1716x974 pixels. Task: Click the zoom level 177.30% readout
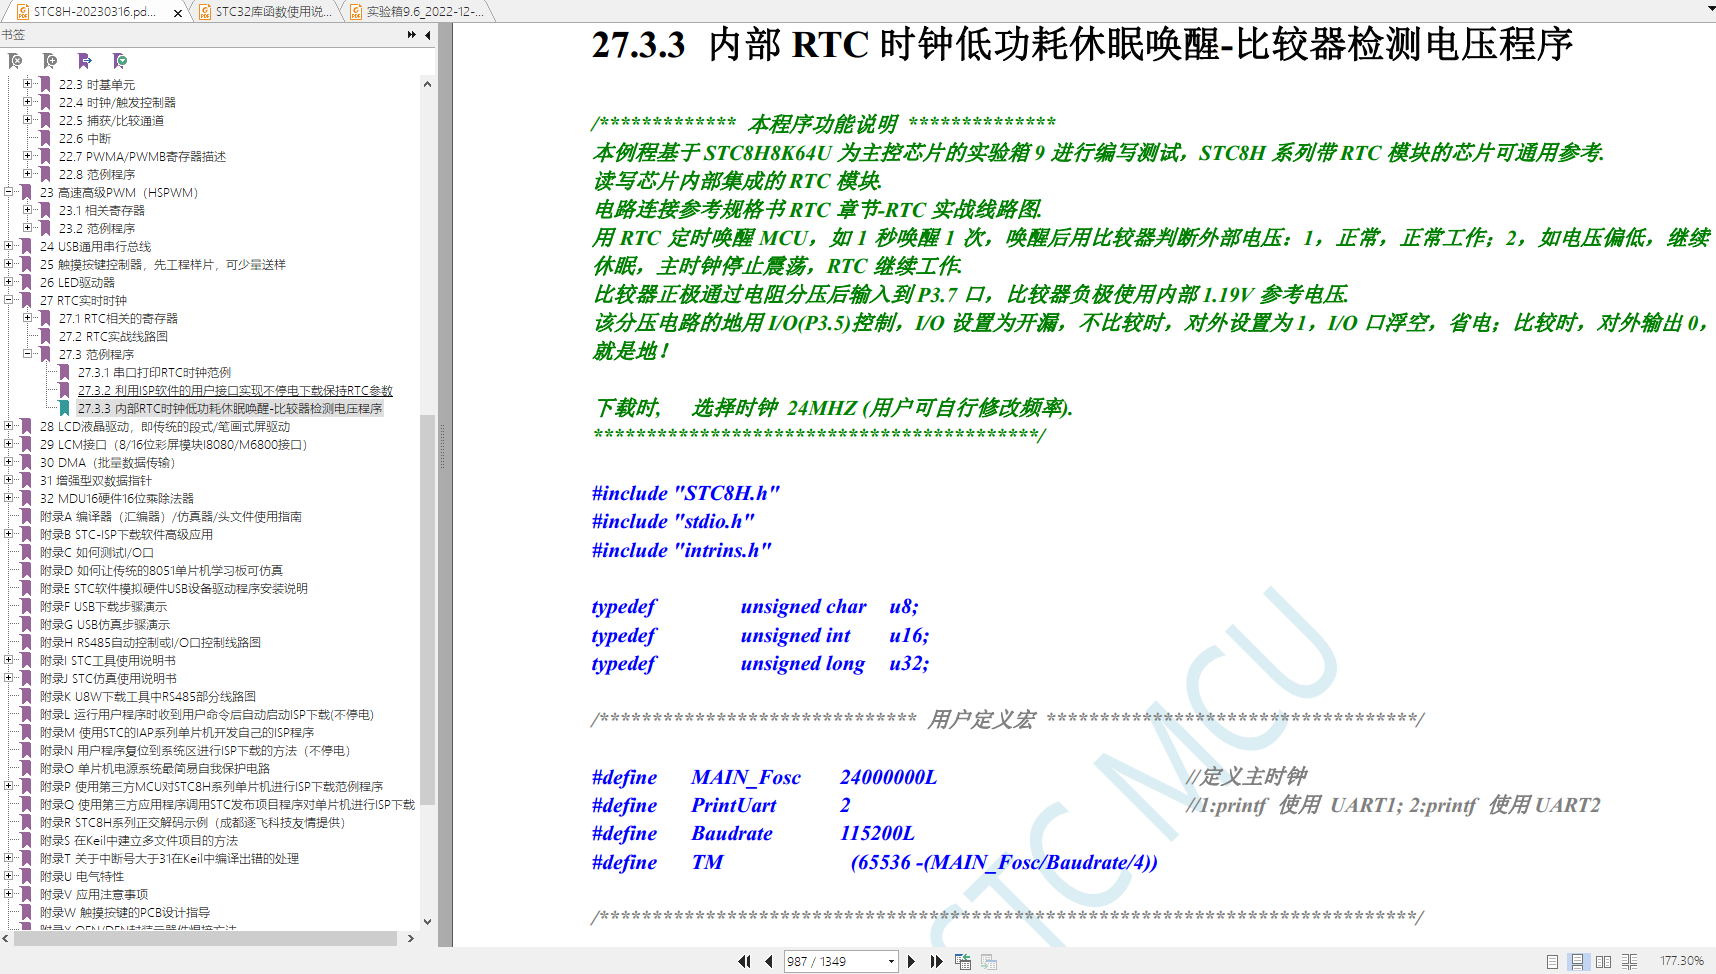point(1682,961)
